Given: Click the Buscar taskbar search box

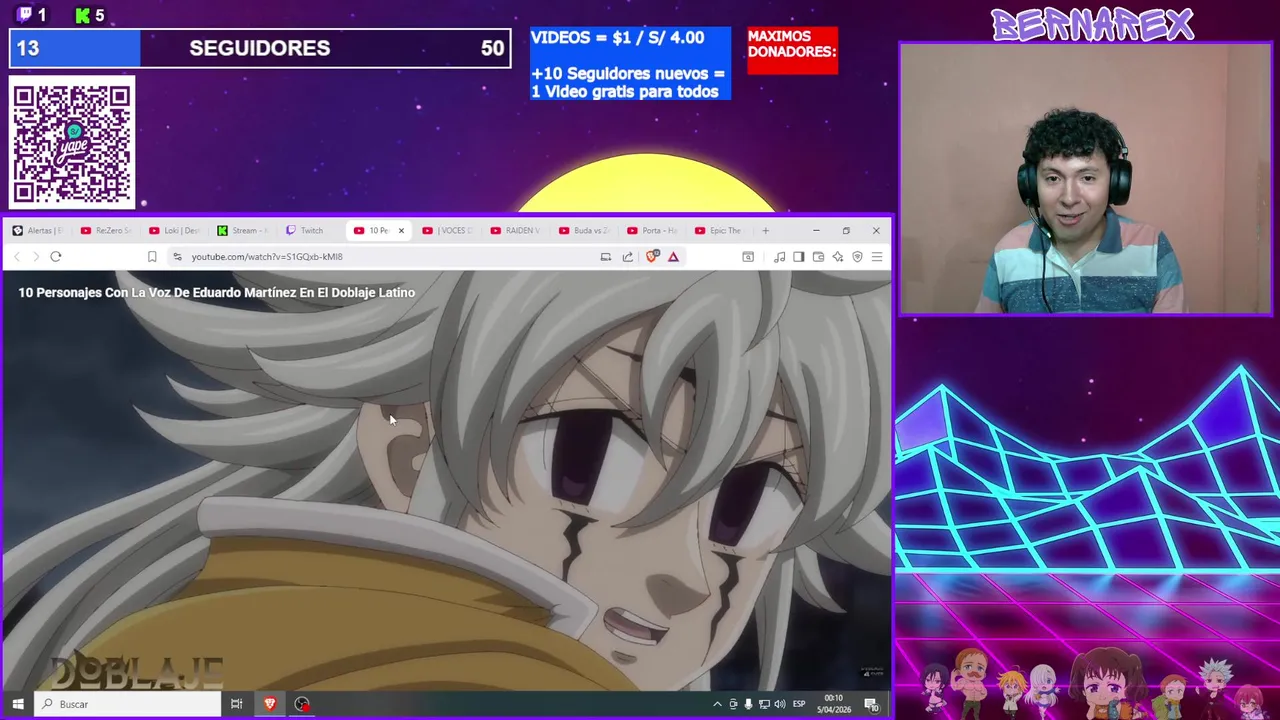Looking at the screenshot, I should point(128,704).
